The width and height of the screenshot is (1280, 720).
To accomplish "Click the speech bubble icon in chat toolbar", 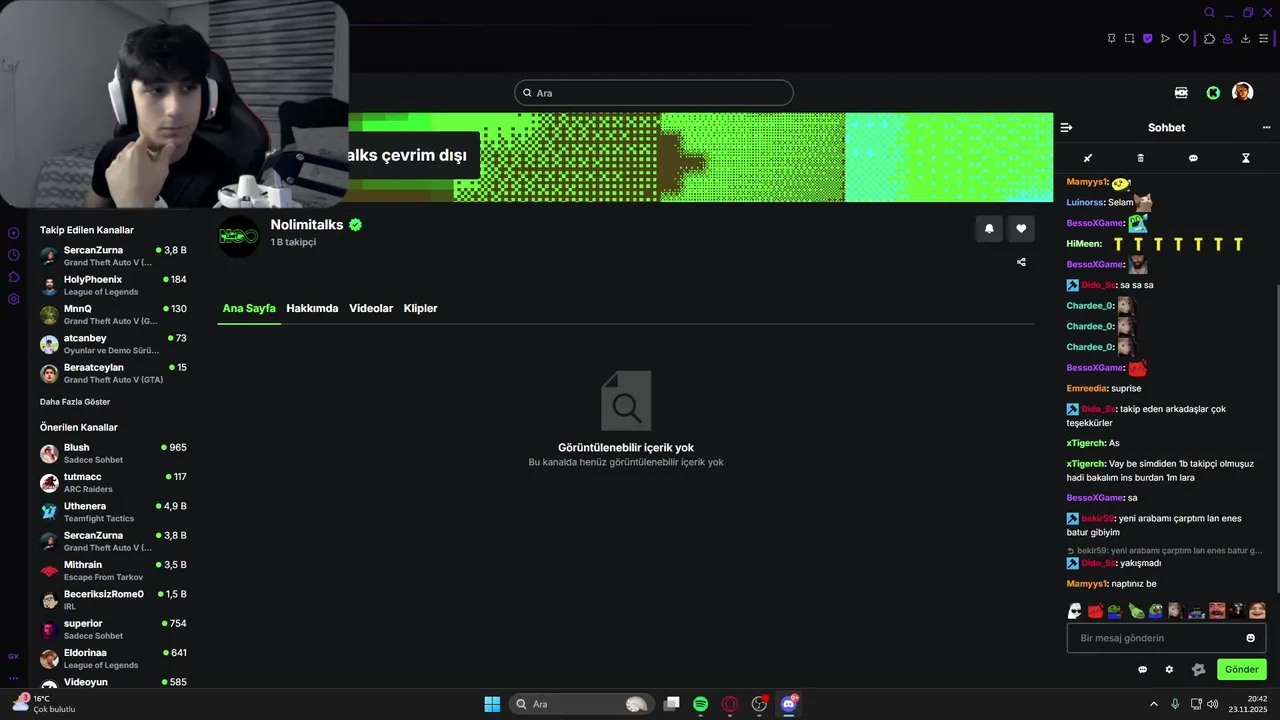I will 1193,158.
